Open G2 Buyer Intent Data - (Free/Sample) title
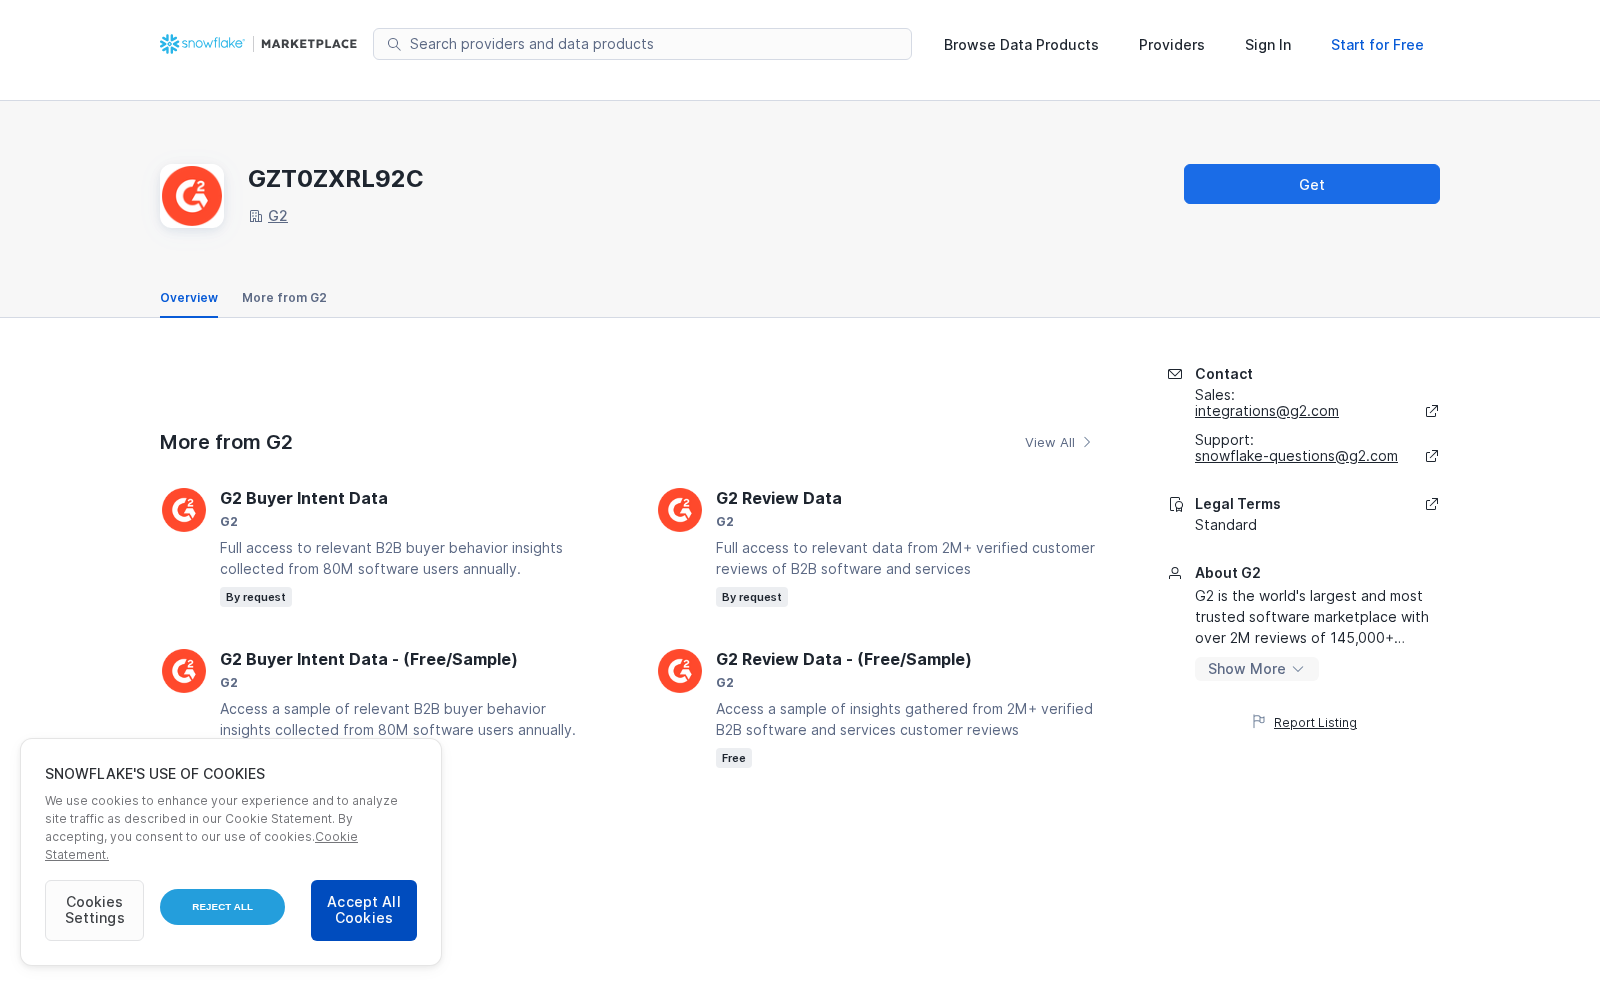The width and height of the screenshot is (1600, 1000). click(x=369, y=659)
